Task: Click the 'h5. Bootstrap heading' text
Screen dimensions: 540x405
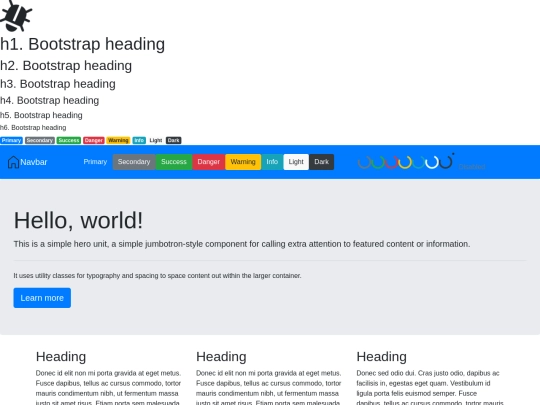Action: click(41, 115)
